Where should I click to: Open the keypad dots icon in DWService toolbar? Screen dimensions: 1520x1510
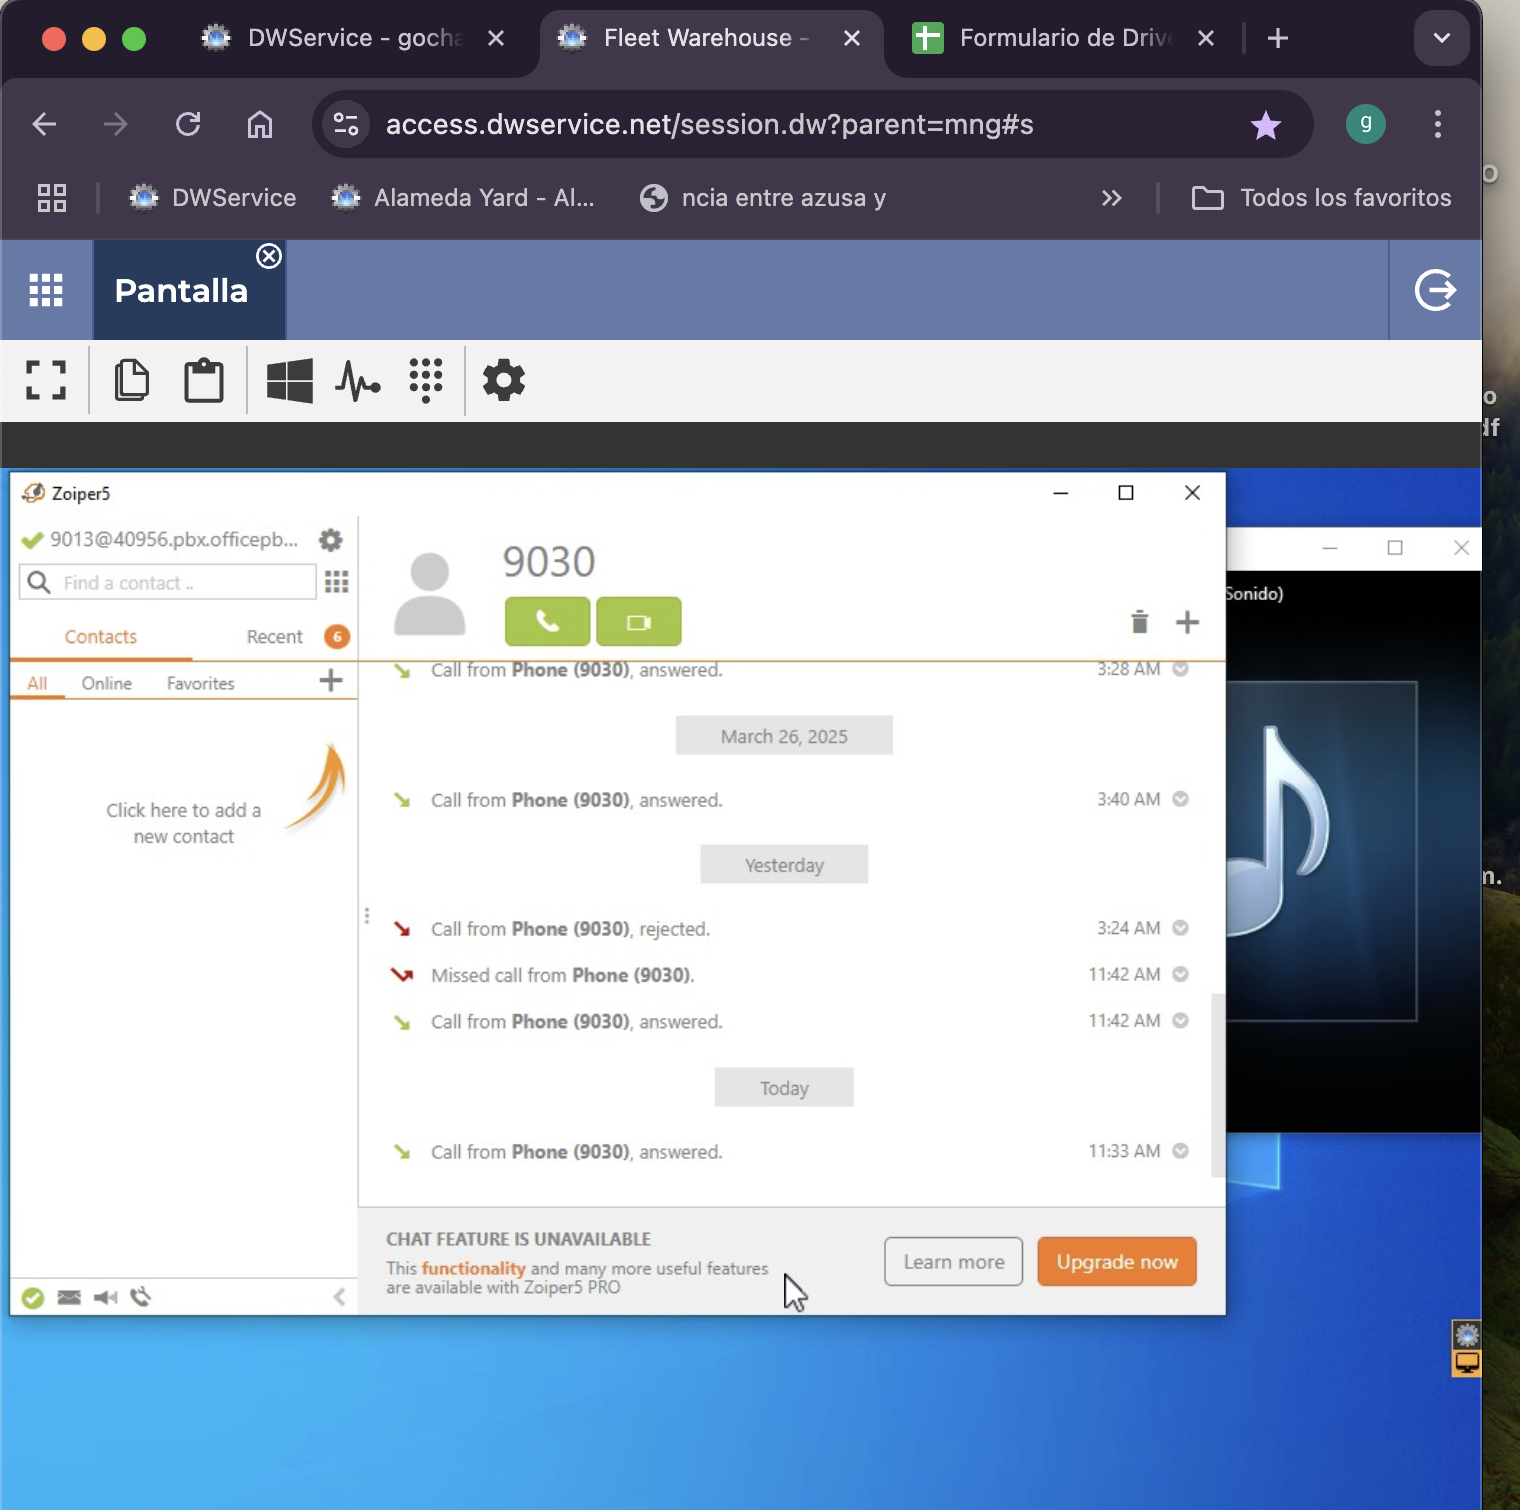click(426, 380)
